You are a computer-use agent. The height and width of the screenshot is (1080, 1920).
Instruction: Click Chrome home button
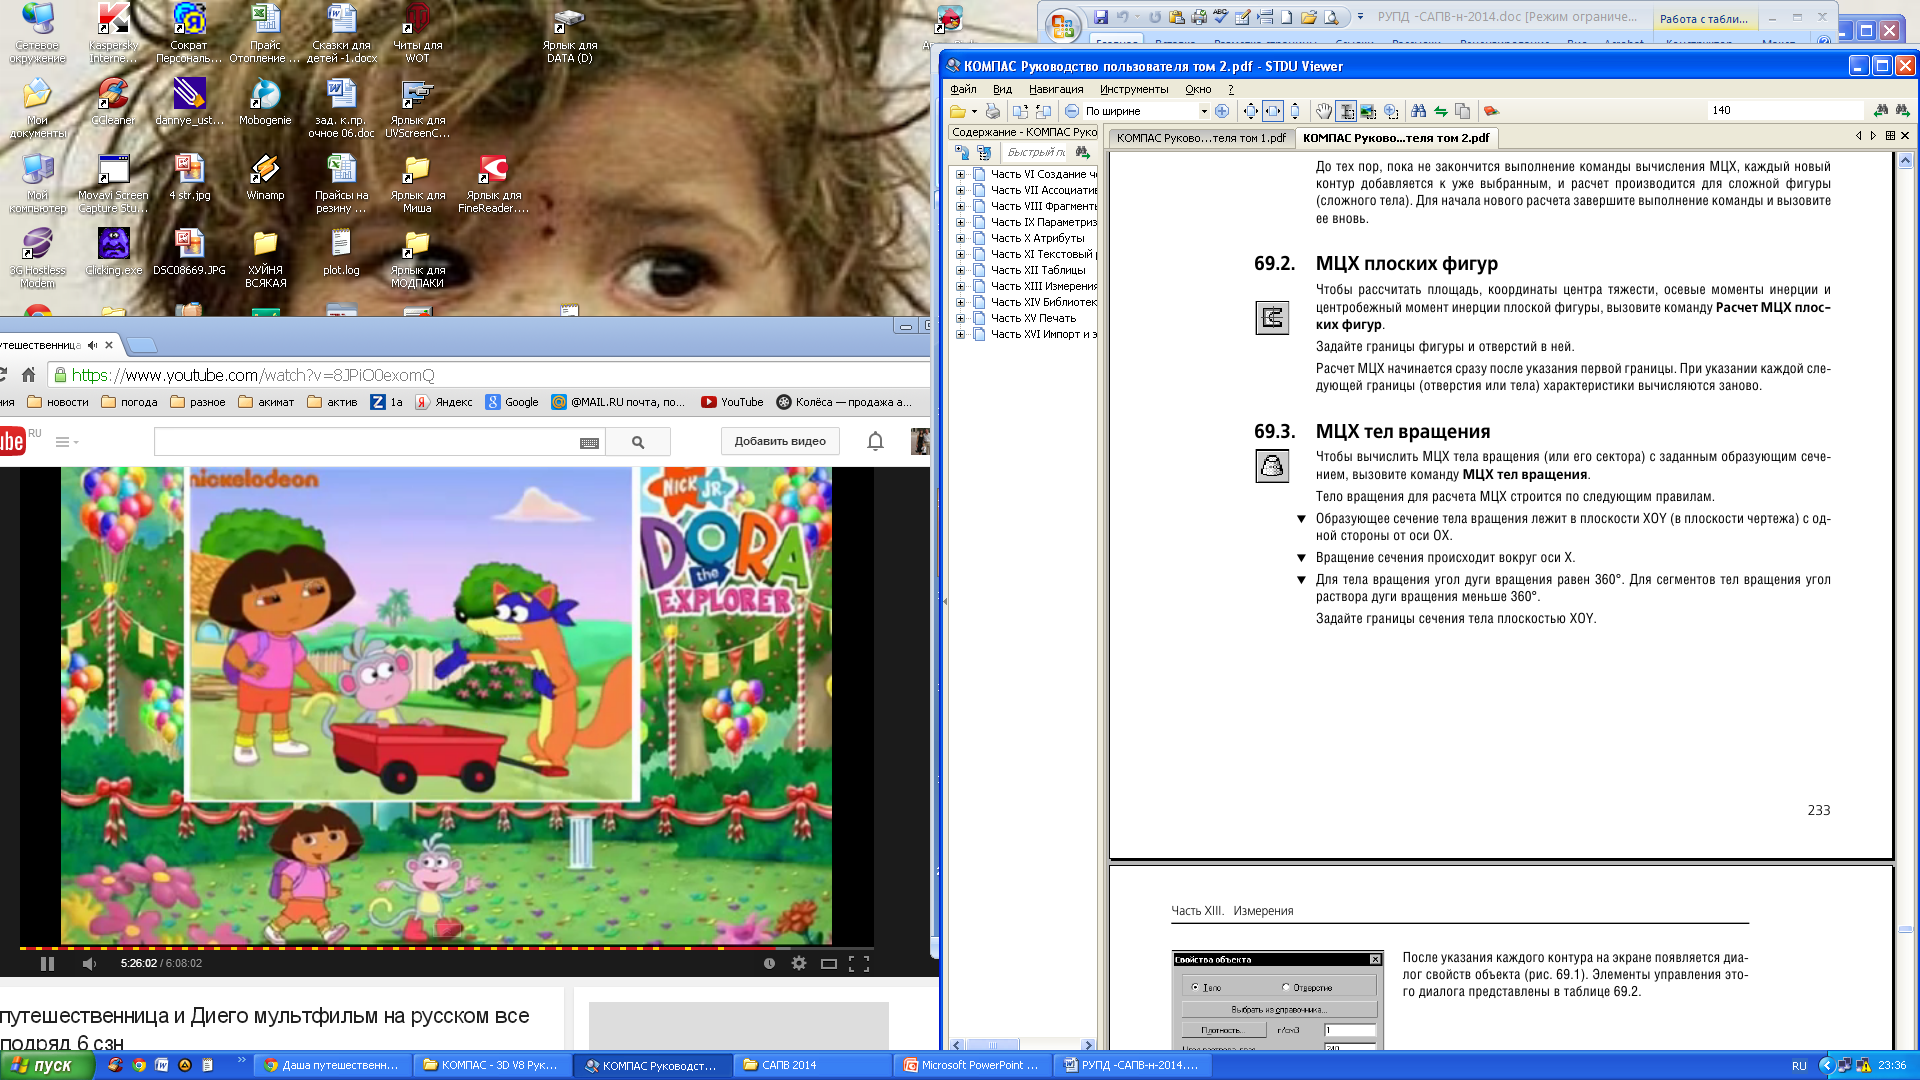[x=29, y=375]
